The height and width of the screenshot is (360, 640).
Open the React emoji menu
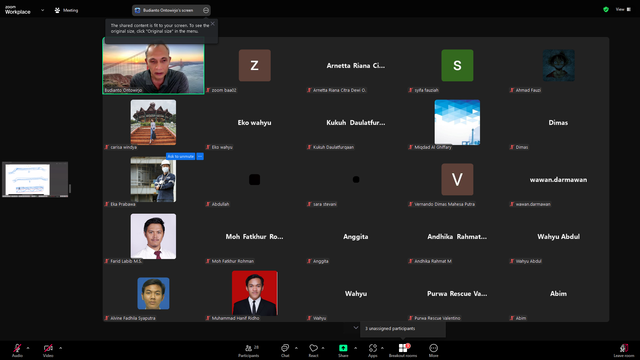313,350
